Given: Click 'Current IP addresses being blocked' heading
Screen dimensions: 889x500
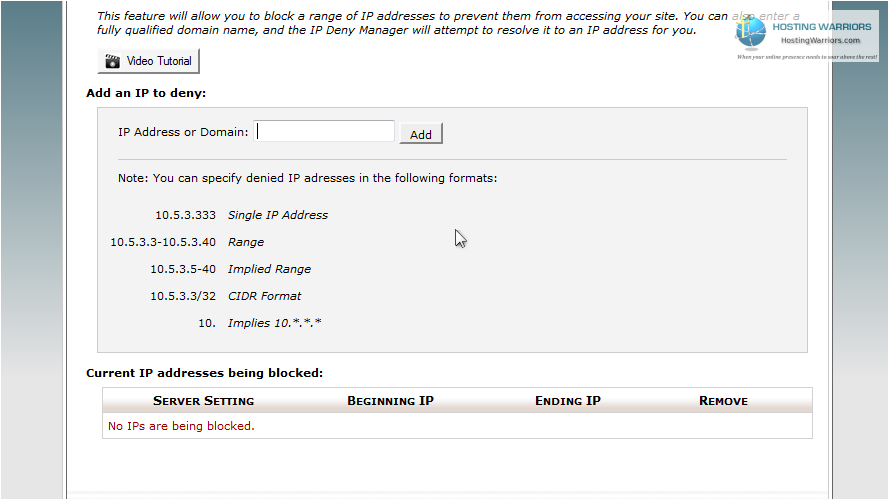Looking at the screenshot, I should pyautogui.click(x=204, y=373).
